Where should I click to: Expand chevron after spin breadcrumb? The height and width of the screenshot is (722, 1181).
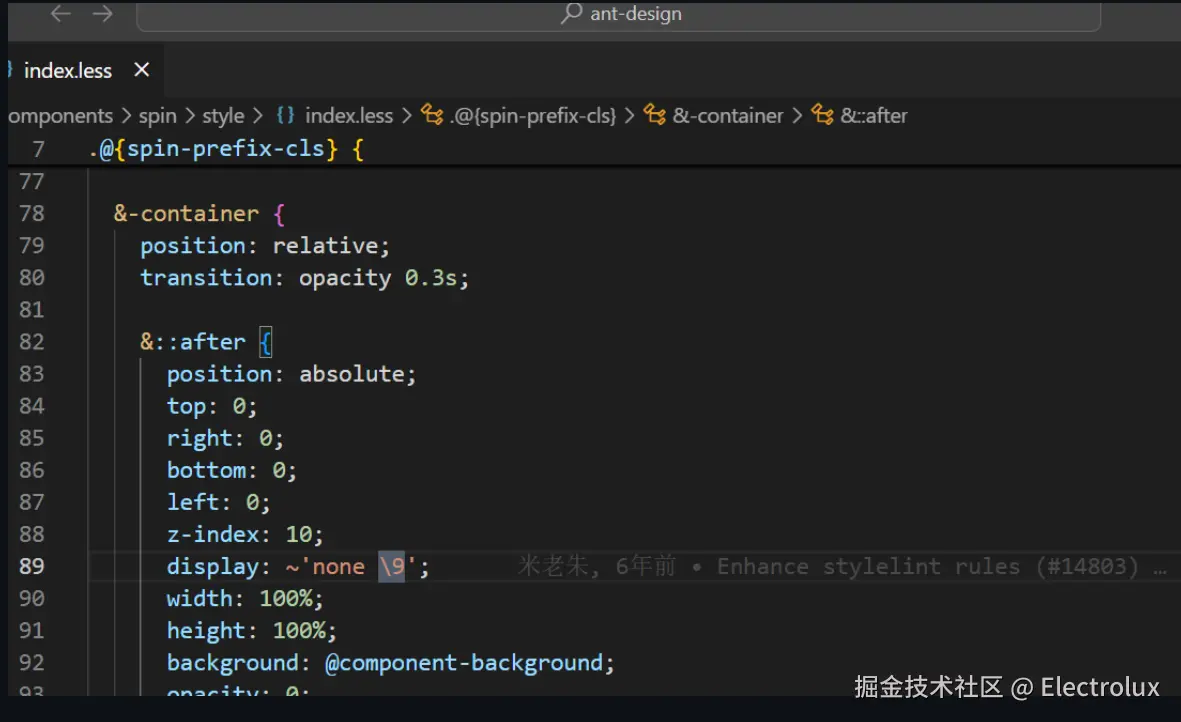point(190,116)
